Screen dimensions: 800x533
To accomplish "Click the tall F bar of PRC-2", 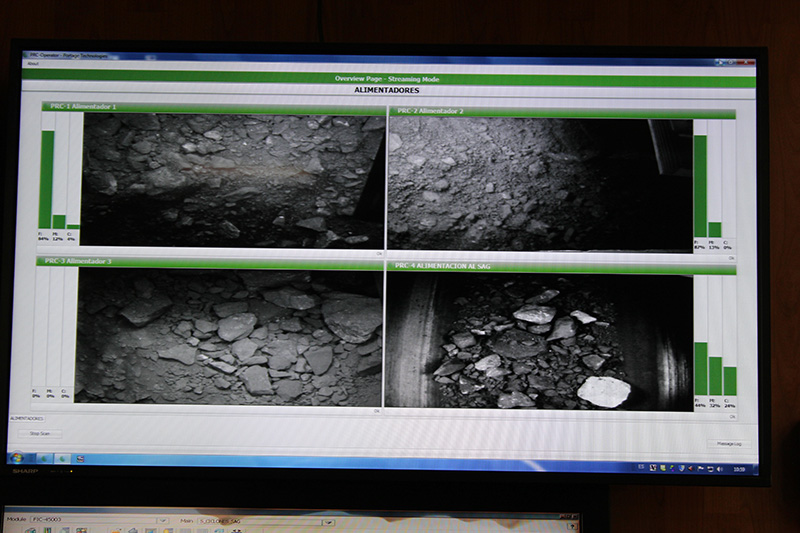I will pos(700,186).
